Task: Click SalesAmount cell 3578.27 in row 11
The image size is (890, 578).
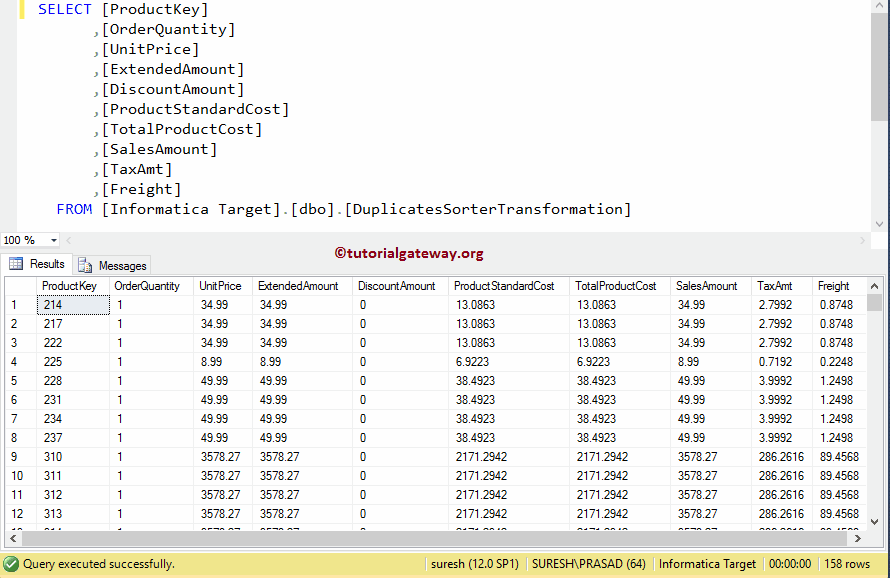Action: (711, 495)
